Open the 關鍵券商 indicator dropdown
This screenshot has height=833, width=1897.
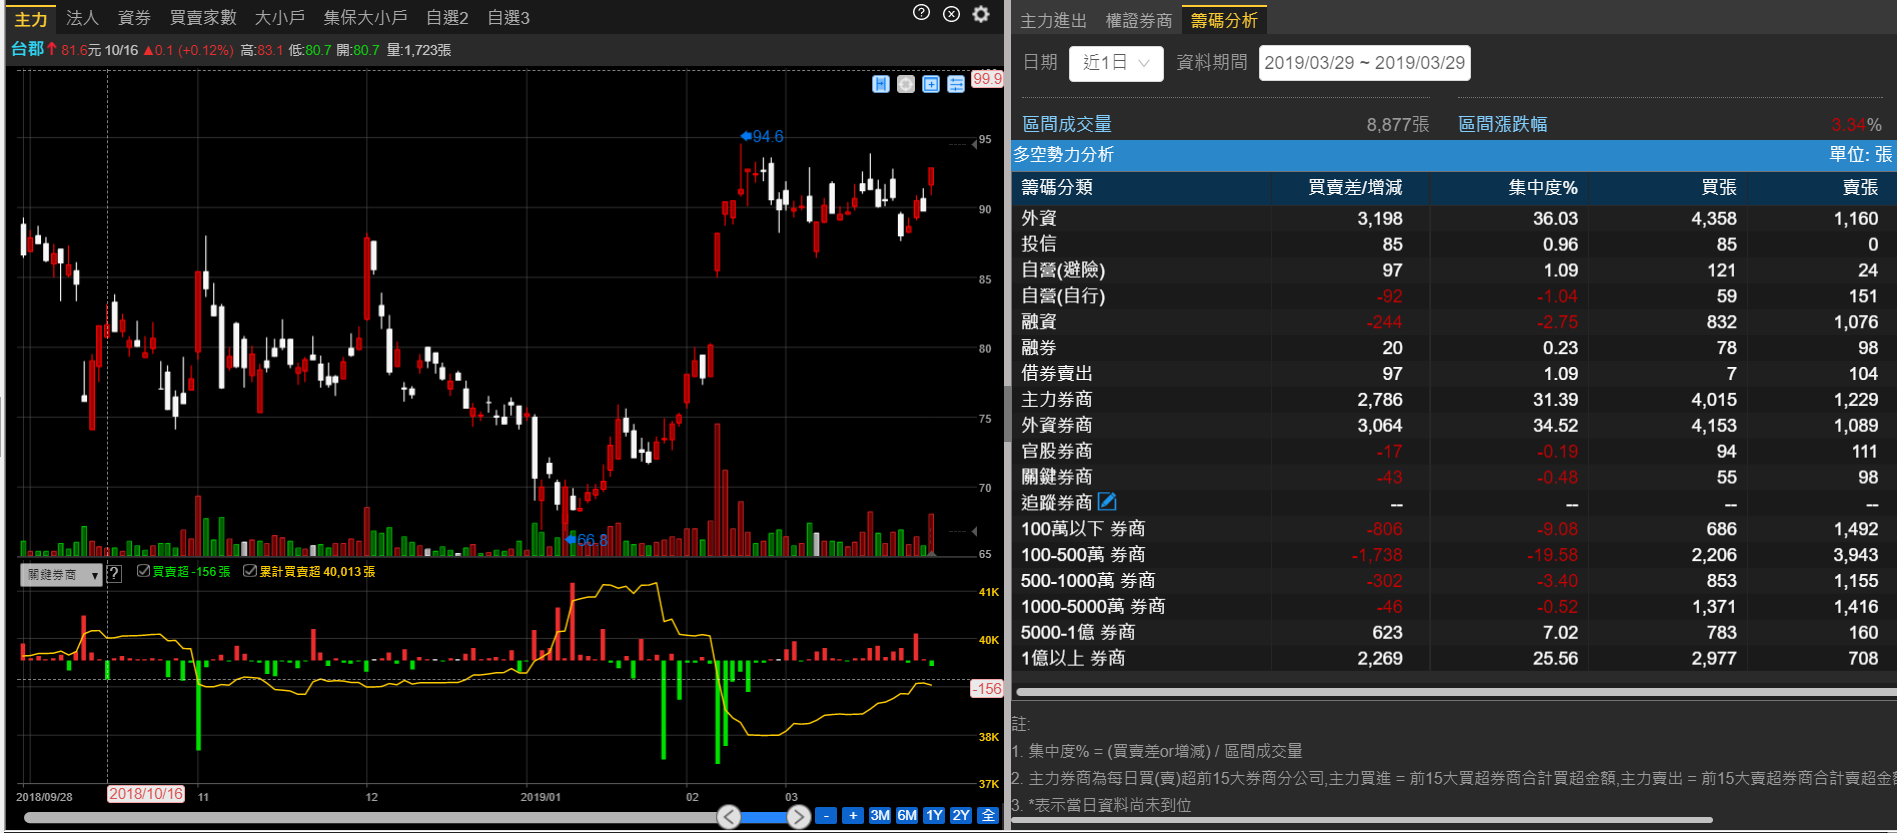61,575
